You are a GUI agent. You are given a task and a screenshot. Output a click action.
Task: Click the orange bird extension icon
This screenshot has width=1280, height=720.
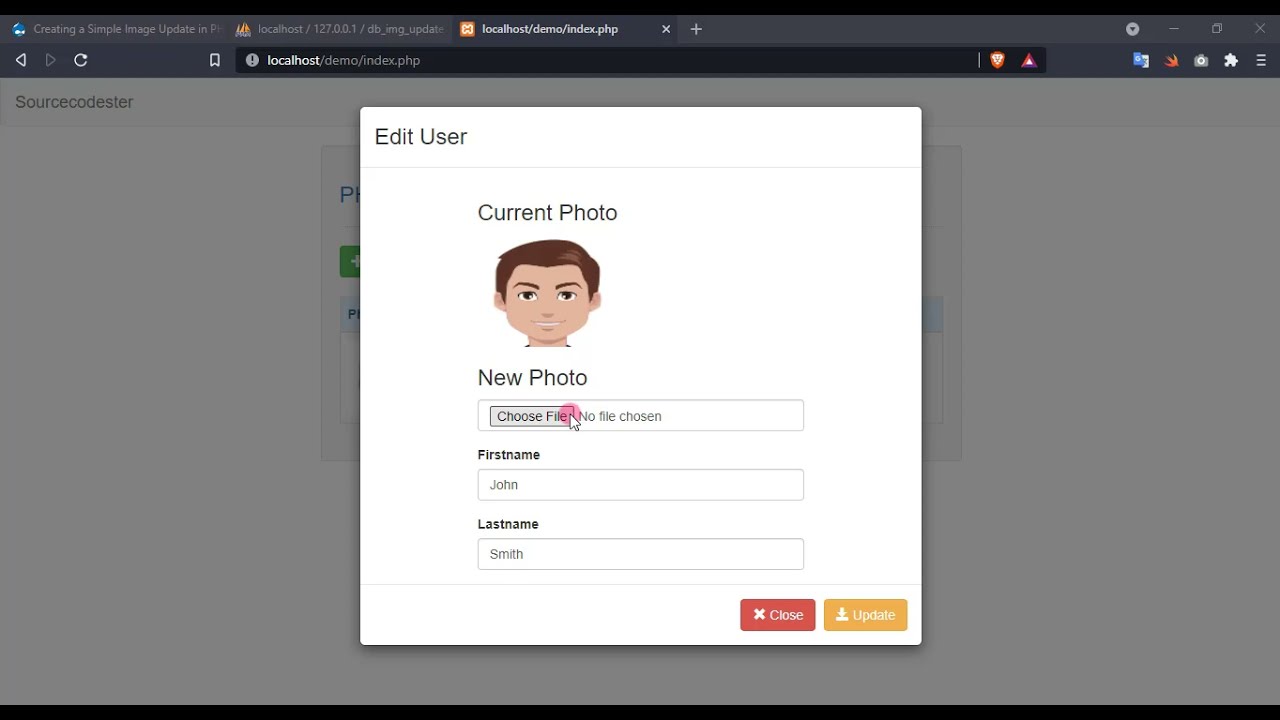coord(1171,61)
